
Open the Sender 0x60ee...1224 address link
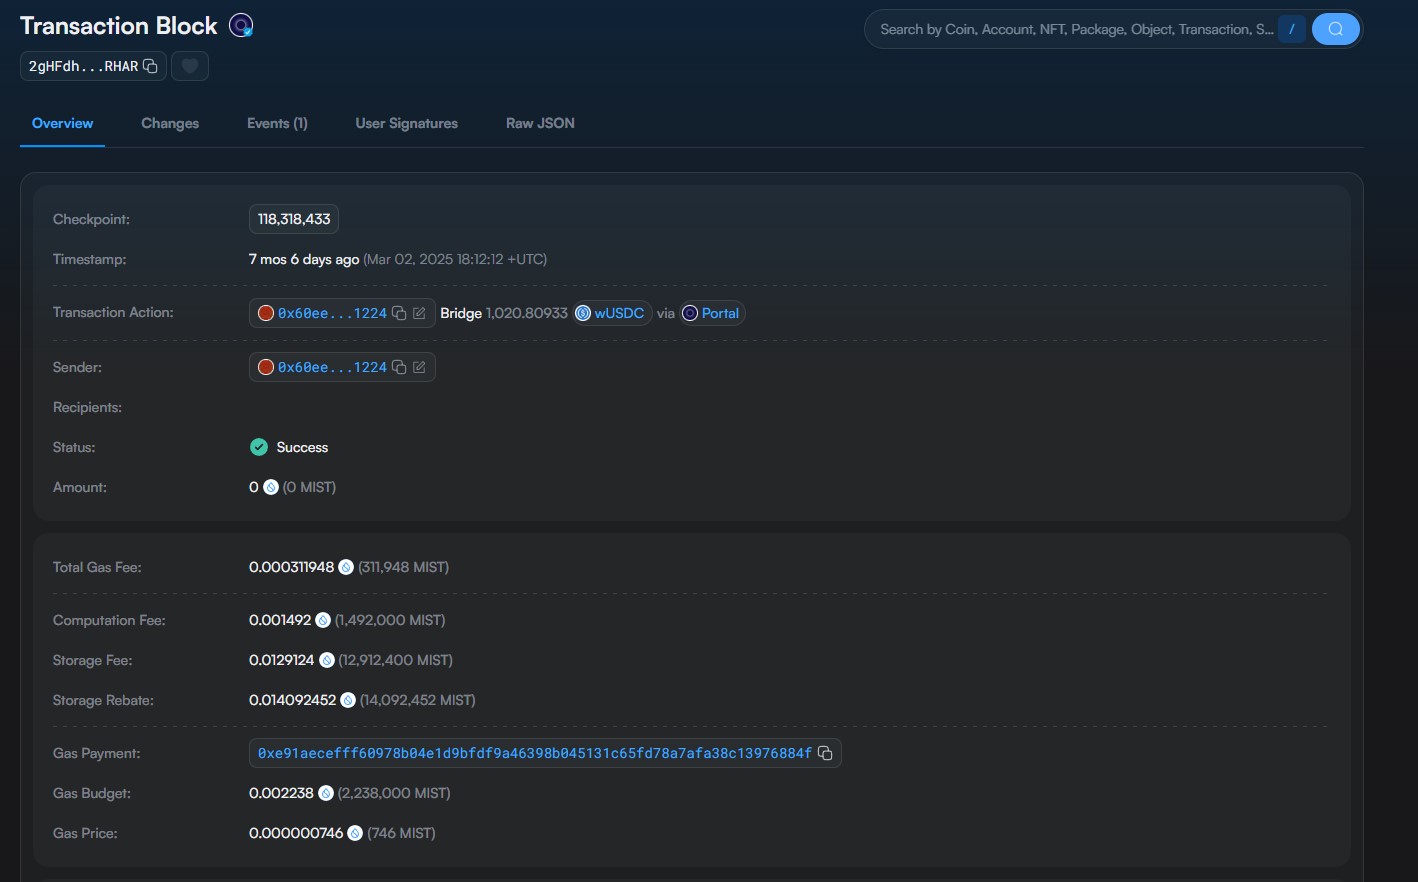(332, 367)
